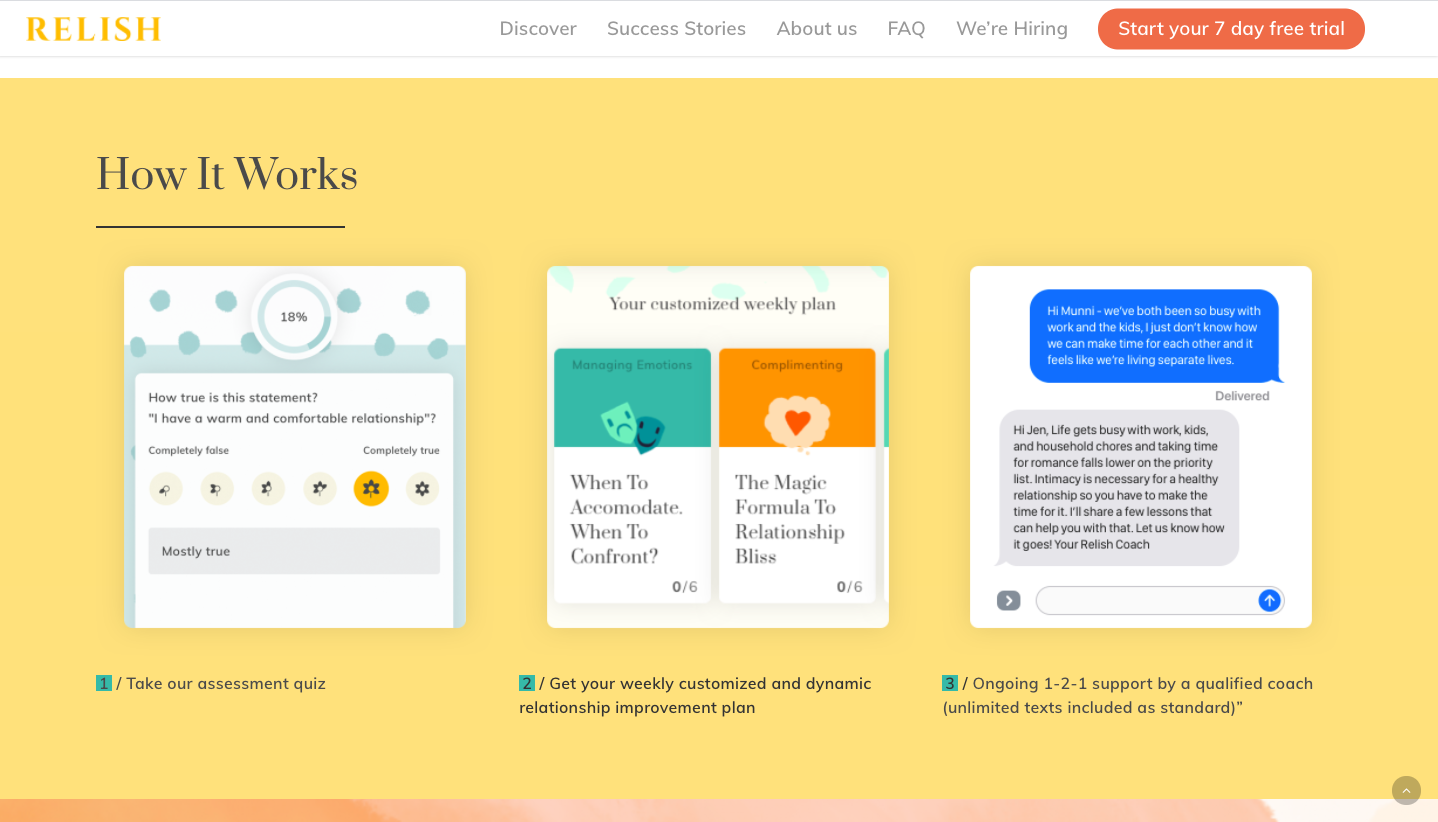This screenshot has width=1438, height=822.
Task: Click the back-to-top arrow button
Action: pos(1406,790)
